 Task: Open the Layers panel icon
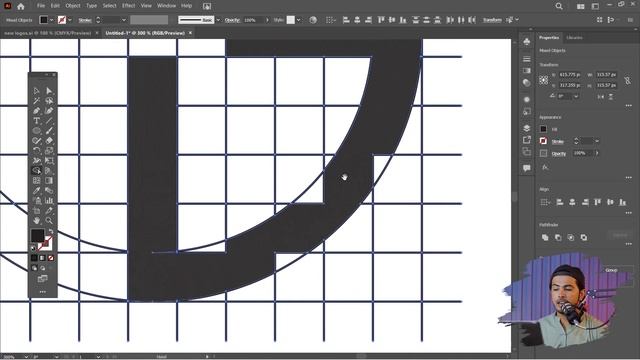point(527,128)
